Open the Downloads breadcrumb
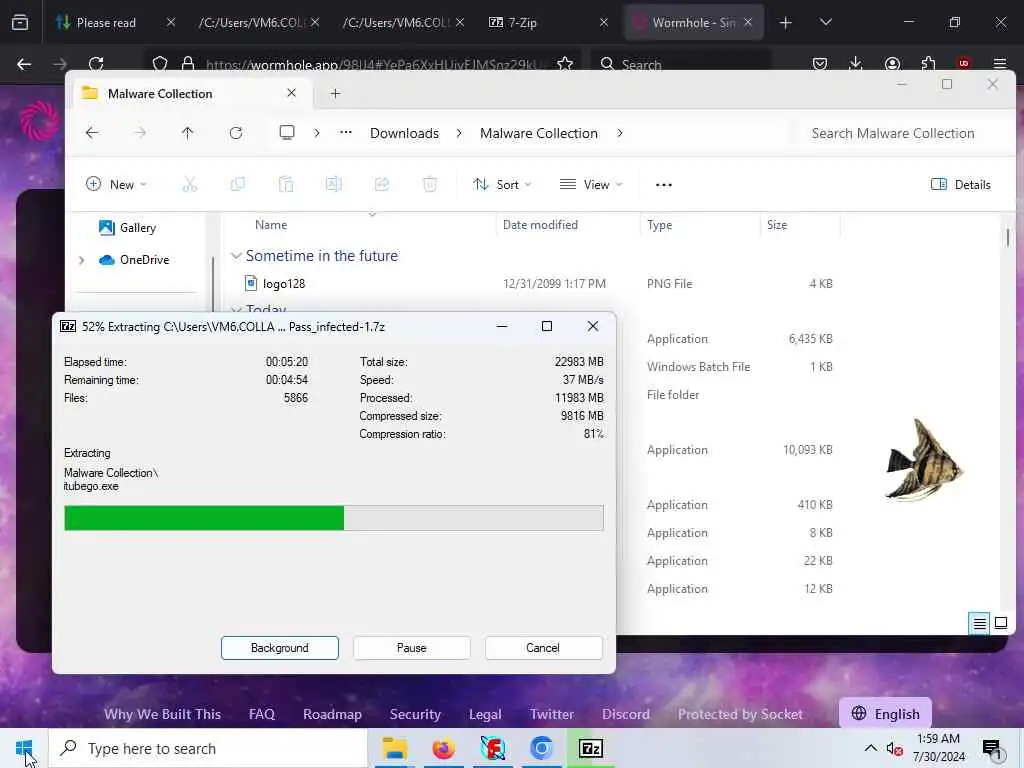Image resolution: width=1024 pixels, height=768 pixels. point(404,133)
